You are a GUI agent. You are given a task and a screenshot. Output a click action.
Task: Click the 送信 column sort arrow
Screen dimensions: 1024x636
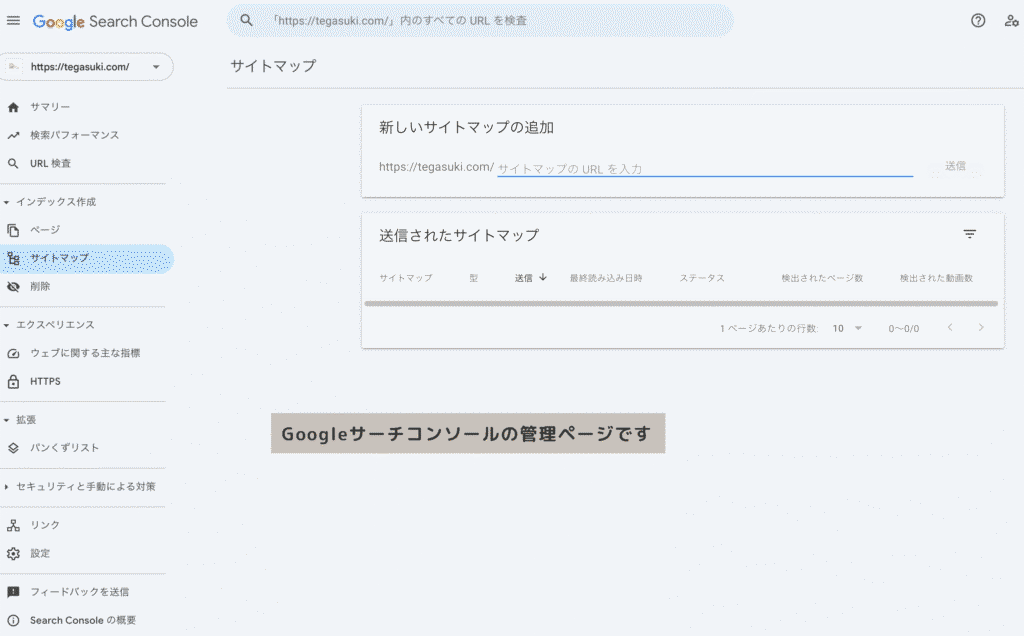[543, 278]
